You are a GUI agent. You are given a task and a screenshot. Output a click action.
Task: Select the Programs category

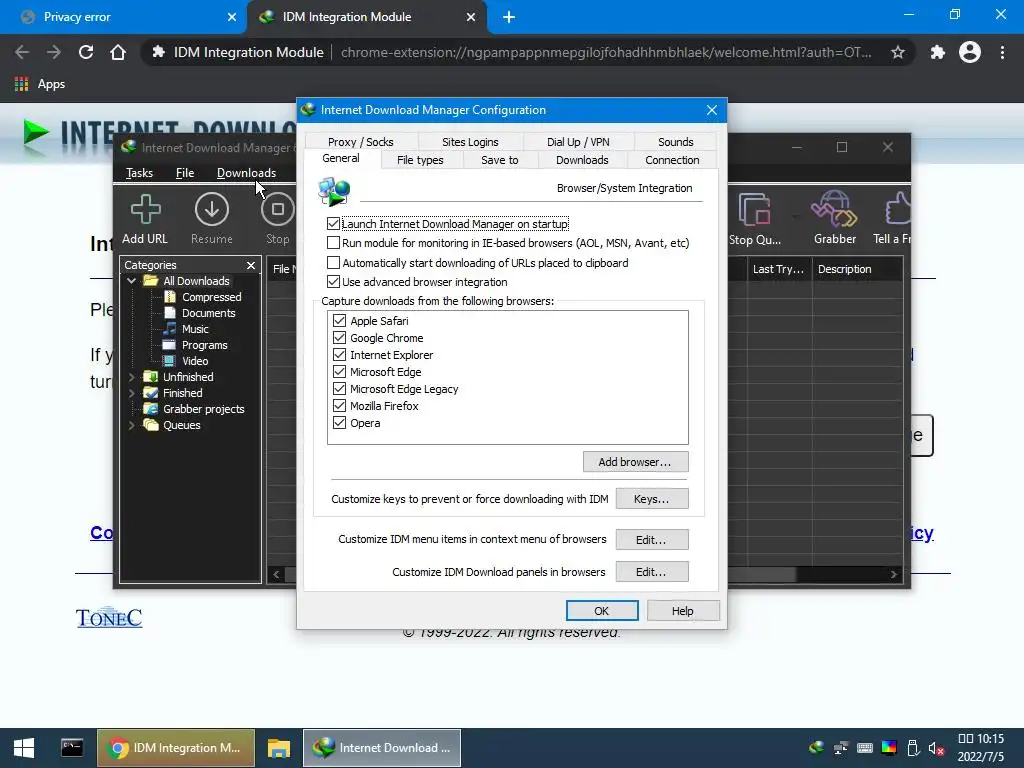coord(204,345)
